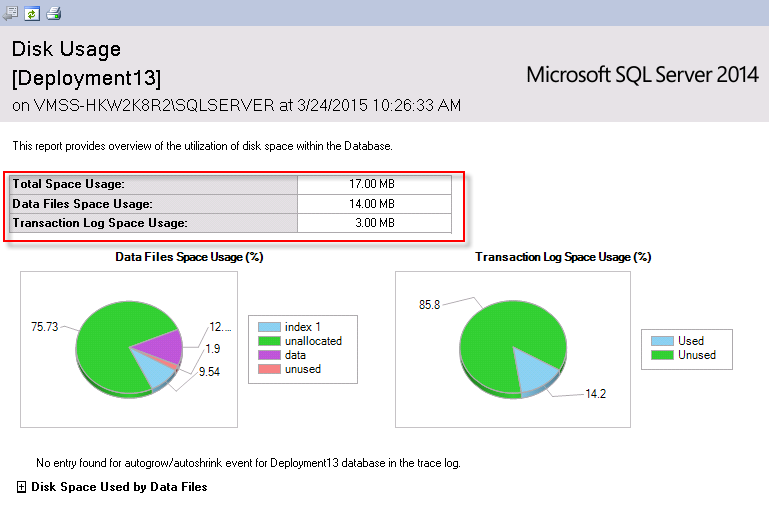The image size is (769, 507).
Task: Click the data purple legend swatch
Action: [x=269, y=355]
